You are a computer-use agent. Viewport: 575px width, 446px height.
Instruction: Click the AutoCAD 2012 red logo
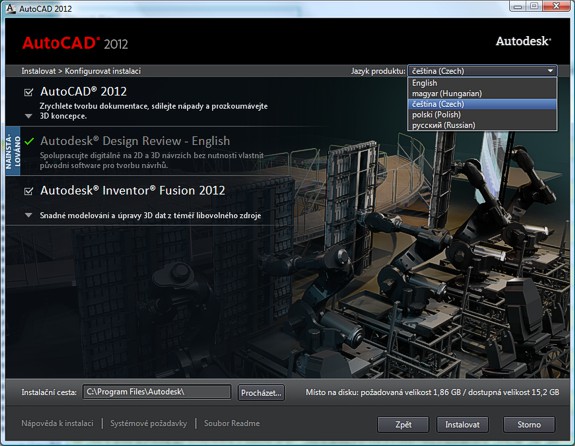(75, 43)
